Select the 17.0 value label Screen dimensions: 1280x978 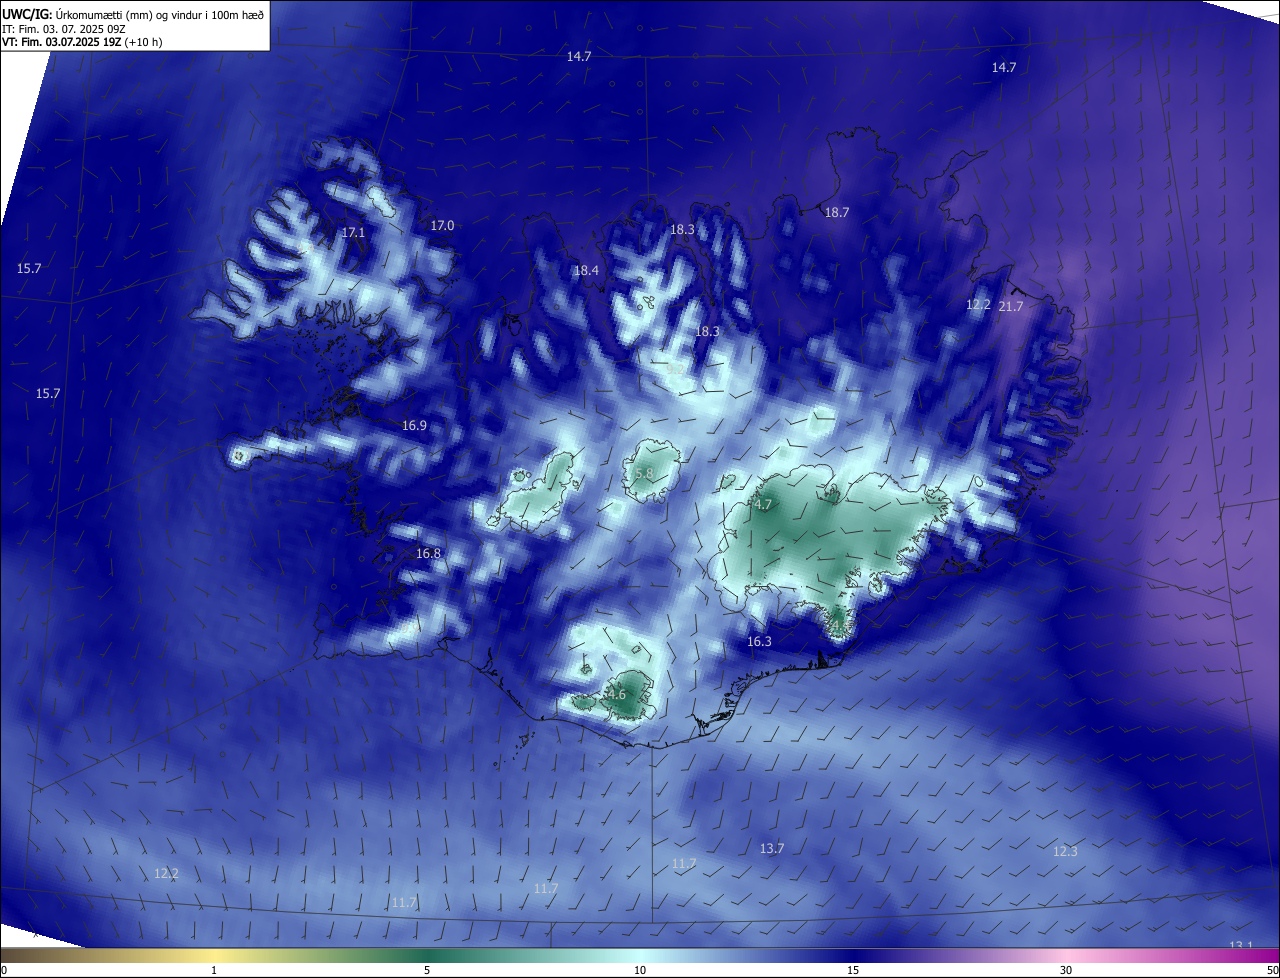click(x=442, y=226)
